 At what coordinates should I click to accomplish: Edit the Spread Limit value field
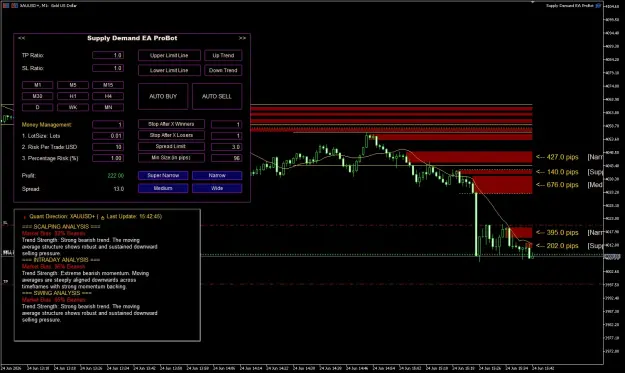click(x=226, y=147)
